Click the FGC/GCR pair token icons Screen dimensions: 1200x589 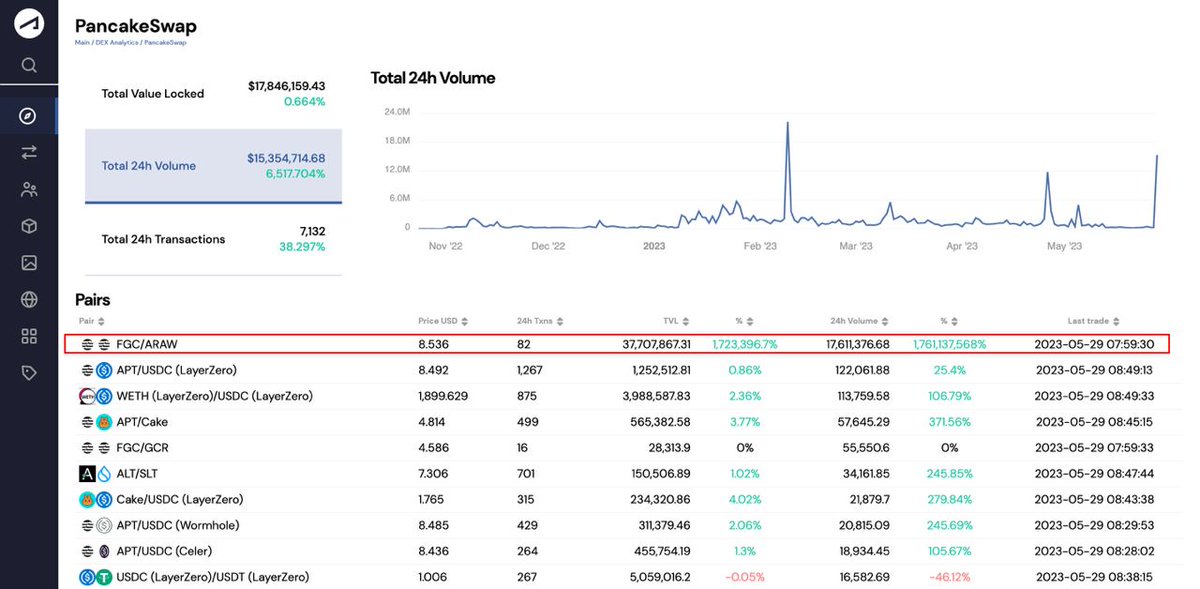point(96,448)
